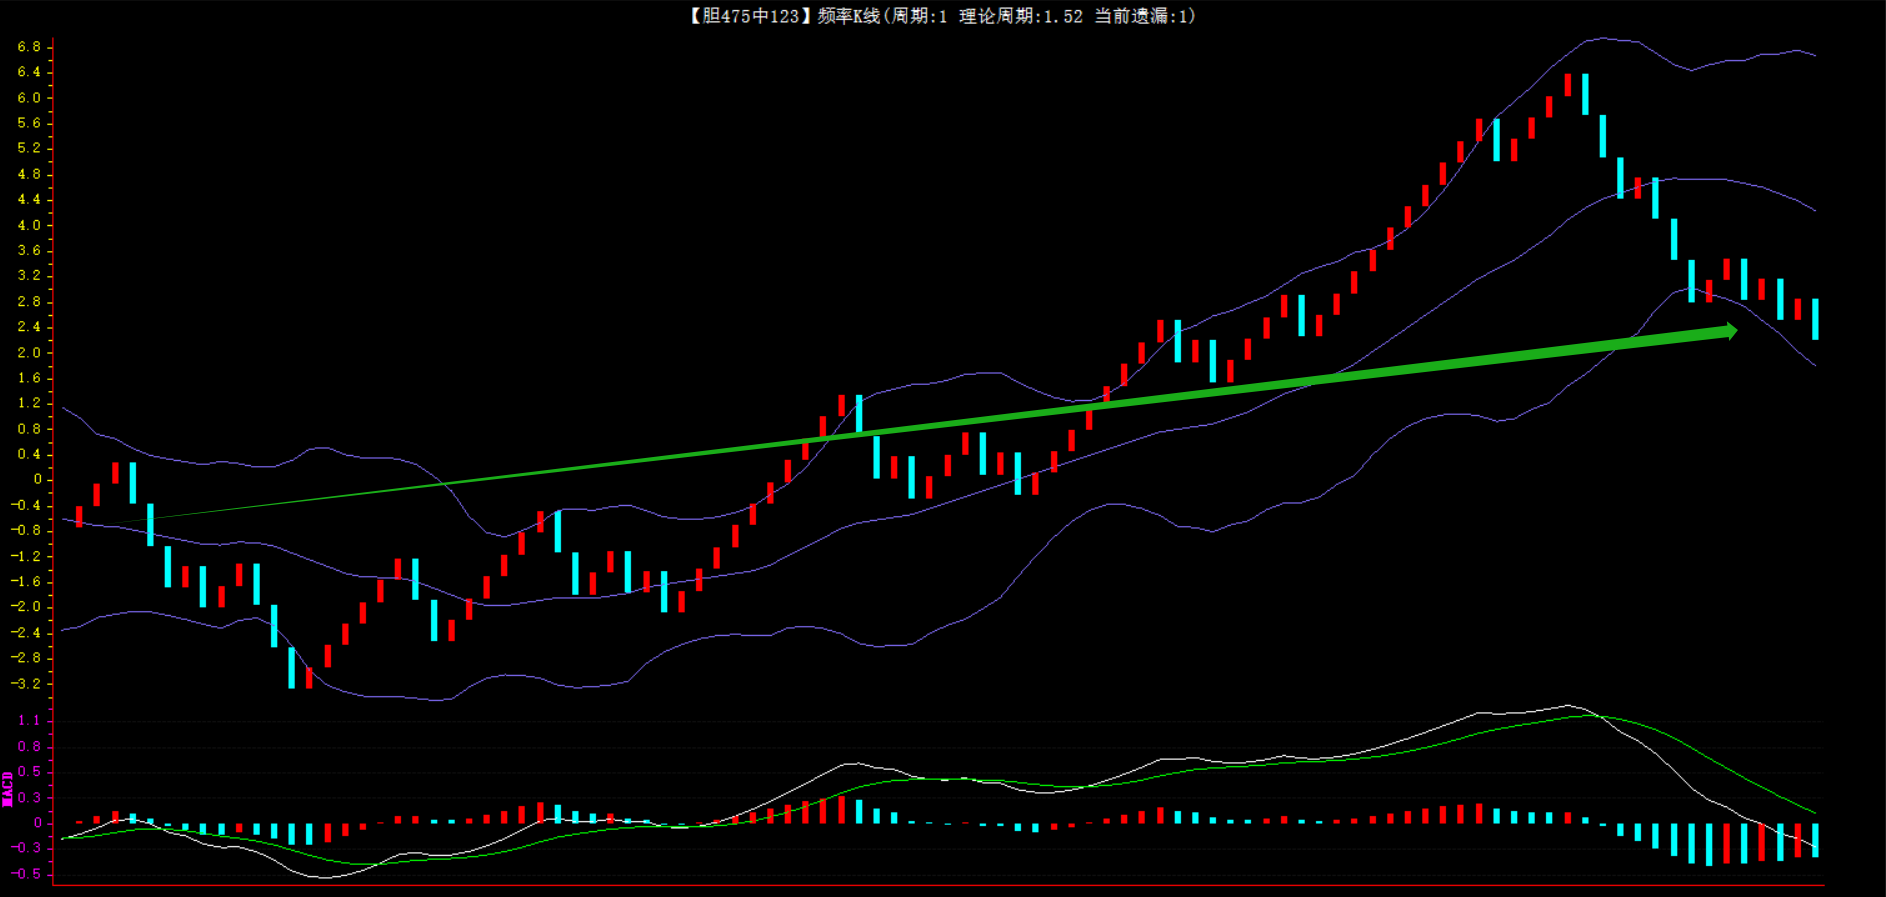Click the upper Bollinger band's highest peak
The image size is (1886, 897).
[1603, 38]
